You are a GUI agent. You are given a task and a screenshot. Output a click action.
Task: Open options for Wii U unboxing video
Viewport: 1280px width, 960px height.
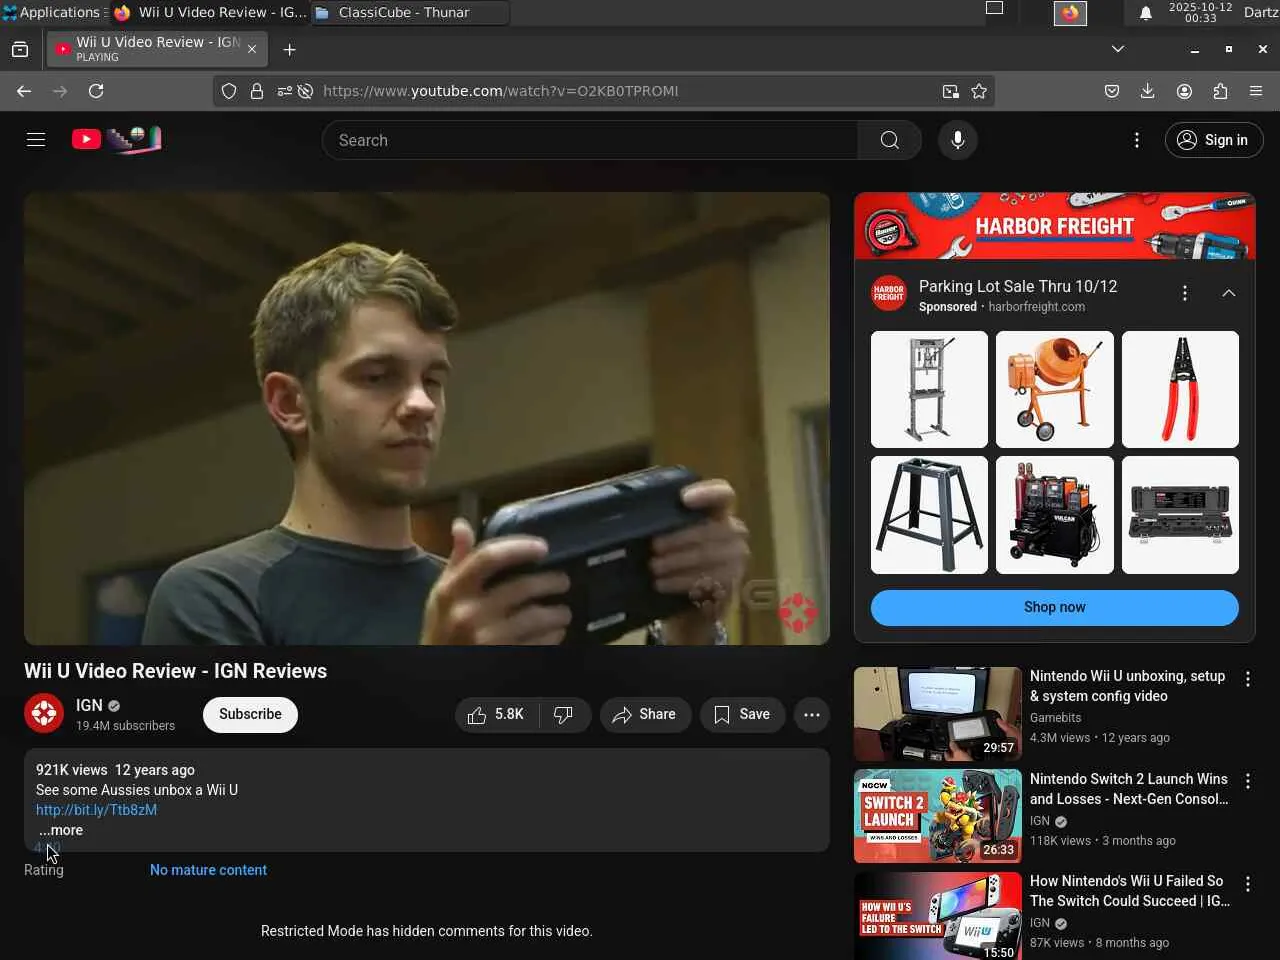[1247, 679]
